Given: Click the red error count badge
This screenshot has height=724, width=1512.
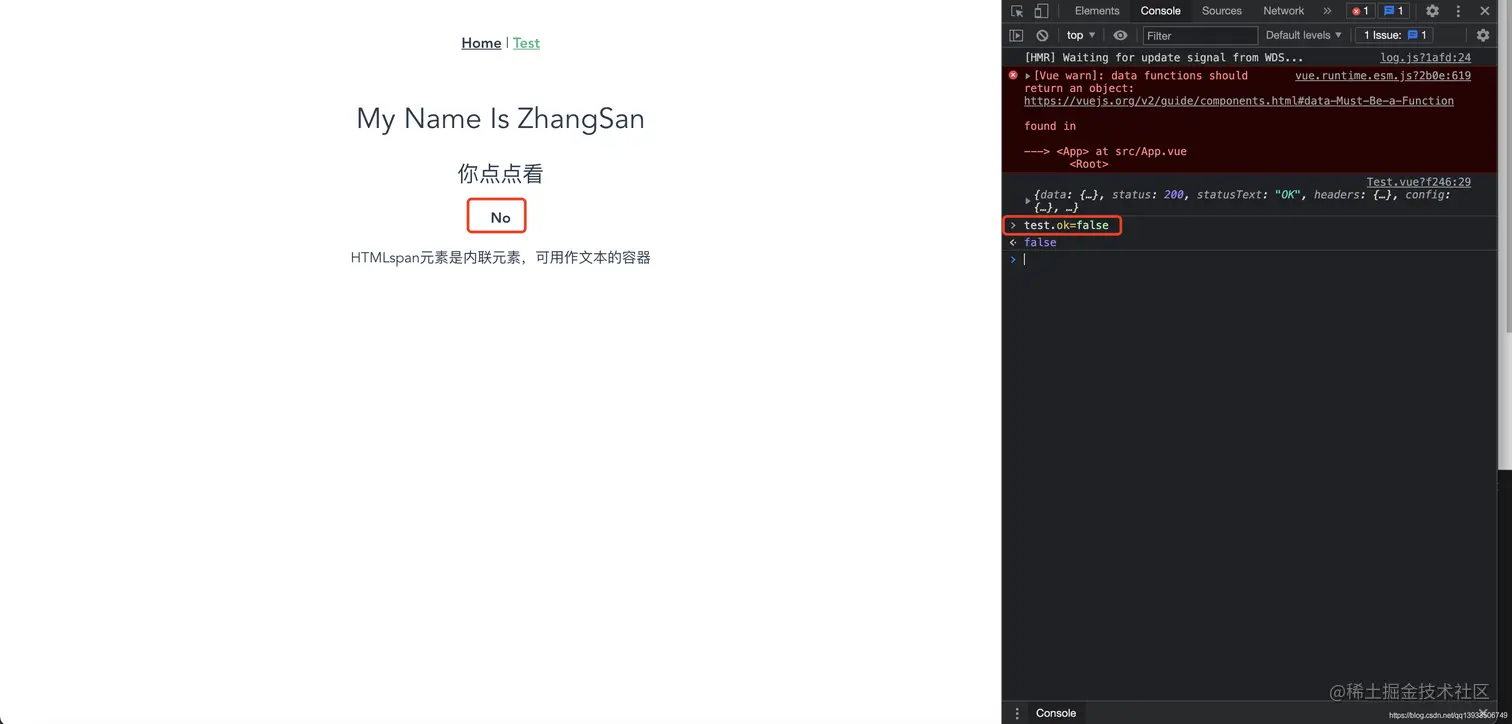Looking at the screenshot, I should click(1360, 11).
